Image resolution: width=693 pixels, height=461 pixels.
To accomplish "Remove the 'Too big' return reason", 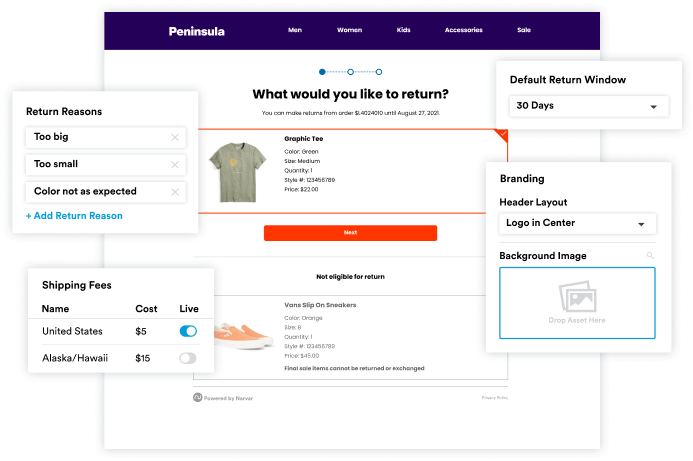I will (175, 137).
